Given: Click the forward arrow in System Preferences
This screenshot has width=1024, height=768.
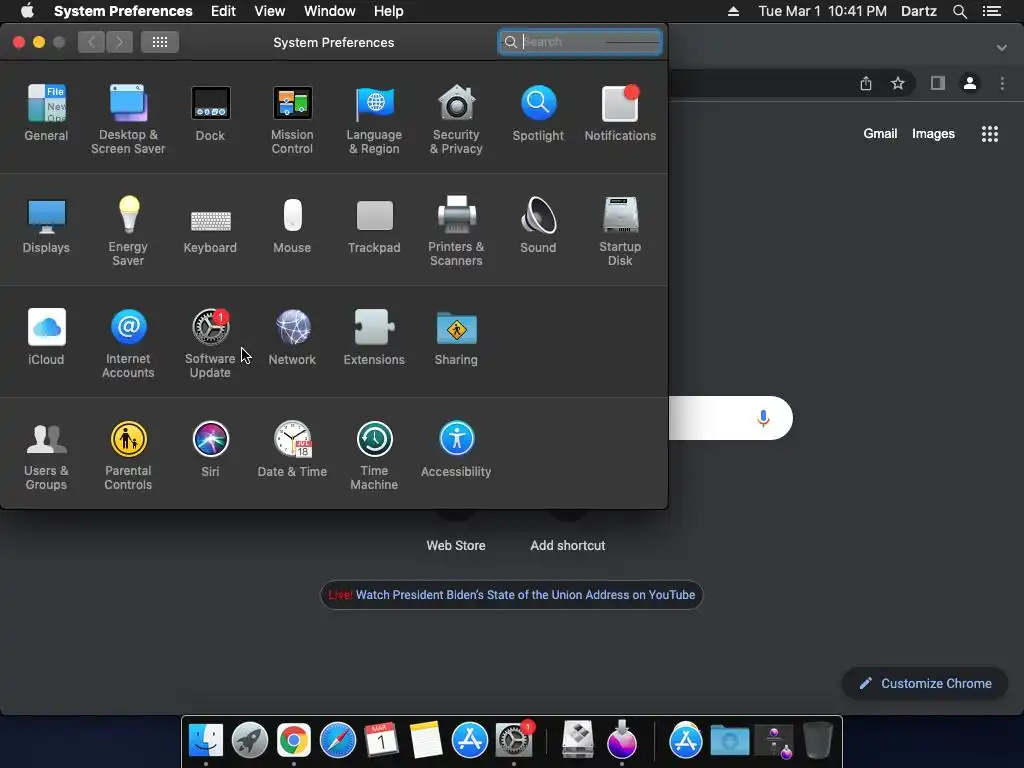Looking at the screenshot, I should [119, 42].
